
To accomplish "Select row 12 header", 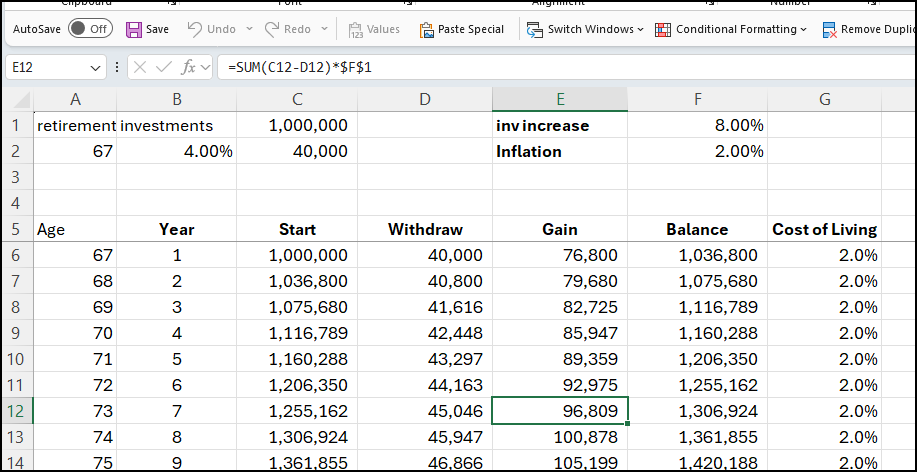I will point(16,411).
